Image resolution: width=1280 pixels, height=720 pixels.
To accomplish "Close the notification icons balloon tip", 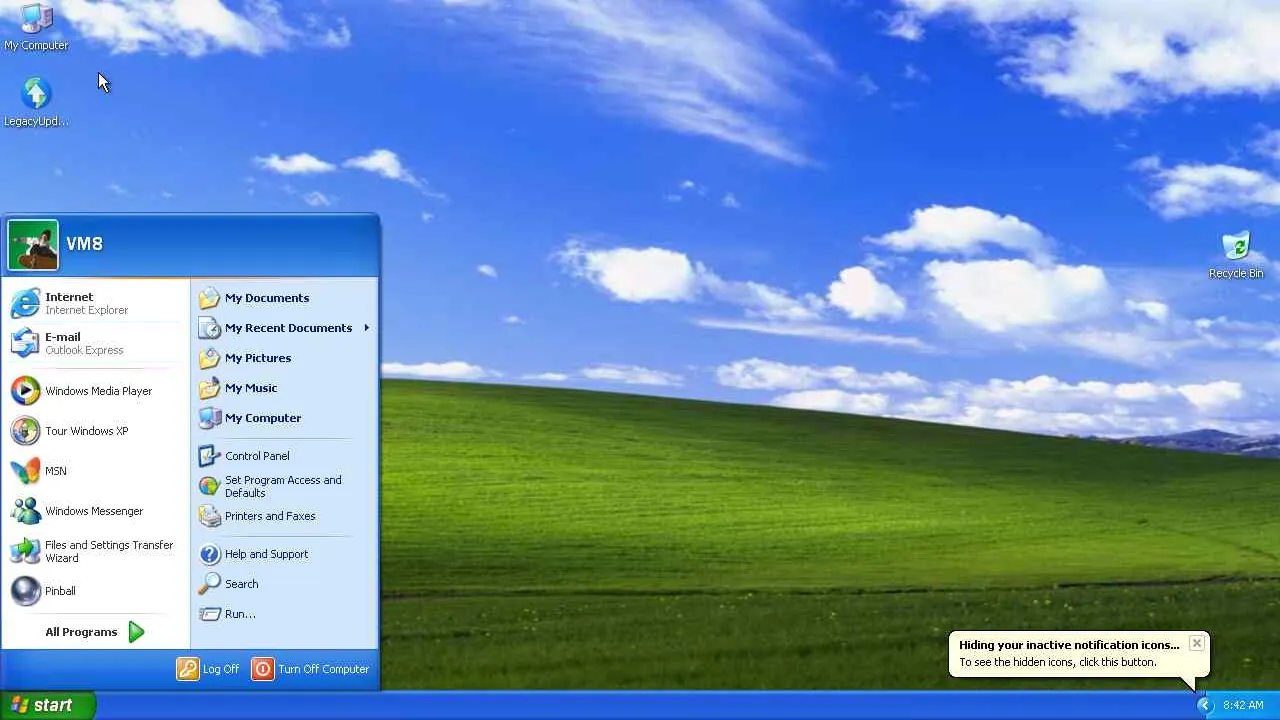I will tap(1196, 643).
